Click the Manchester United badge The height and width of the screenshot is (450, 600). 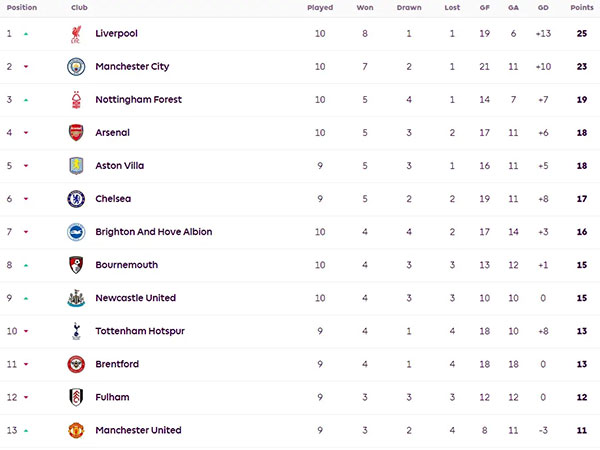tap(76, 430)
